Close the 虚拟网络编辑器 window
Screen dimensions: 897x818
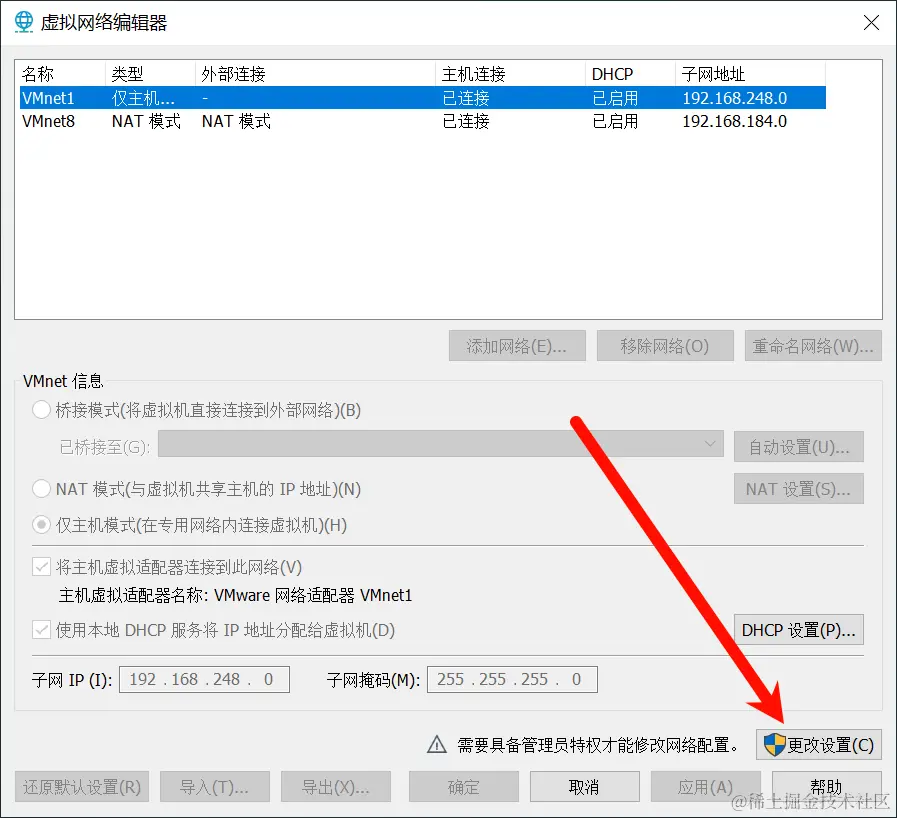[871, 22]
